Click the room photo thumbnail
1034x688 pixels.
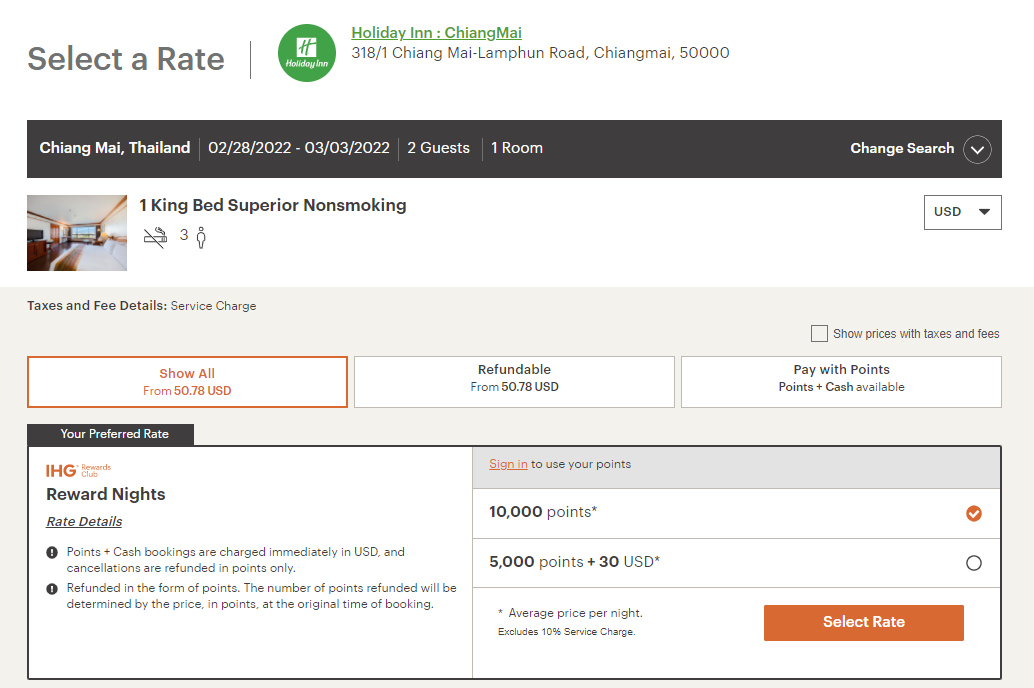tap(77, 233)
